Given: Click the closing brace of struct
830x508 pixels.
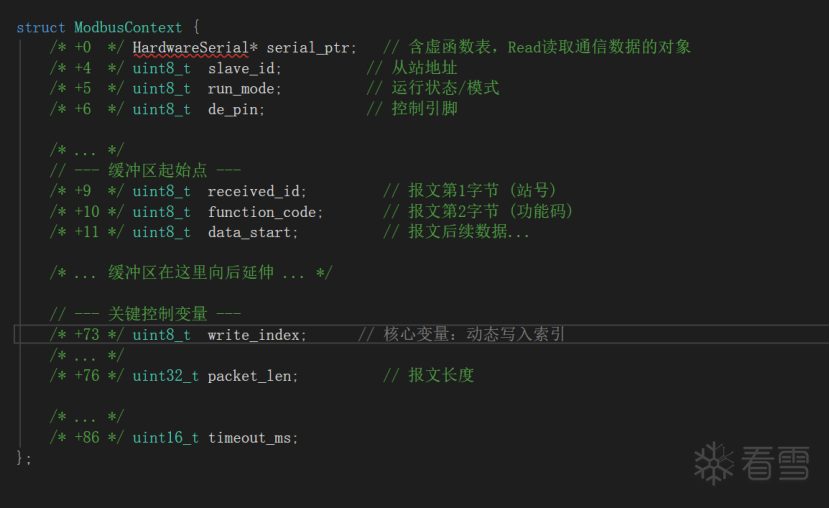Looking at the screenshot, I should pos(21,457).
